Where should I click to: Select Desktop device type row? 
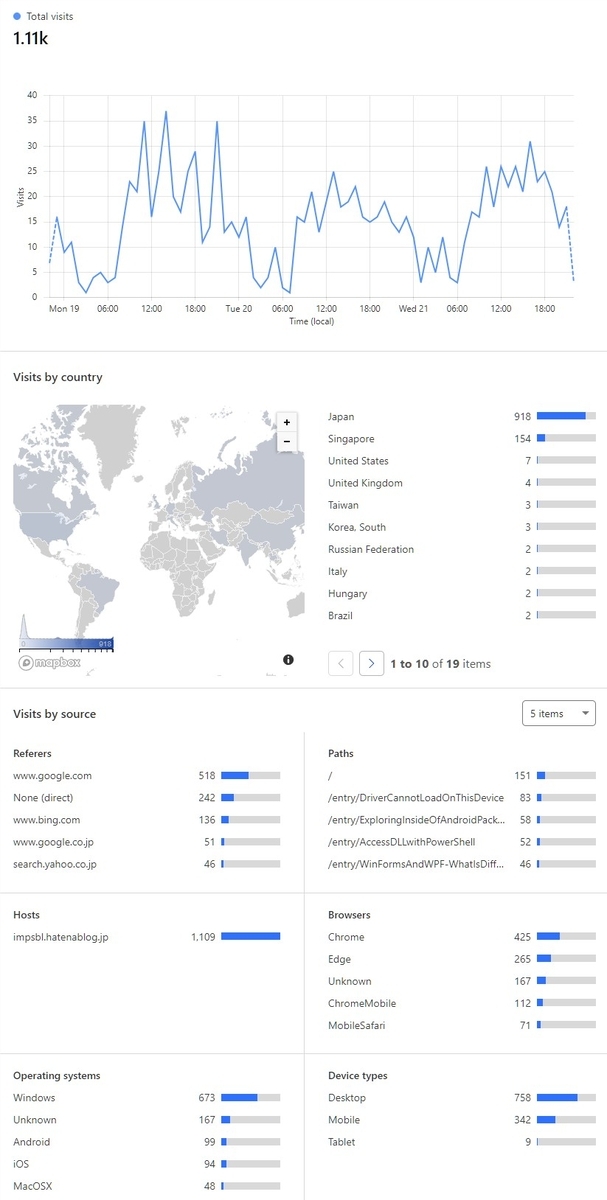pos(462,1098)
